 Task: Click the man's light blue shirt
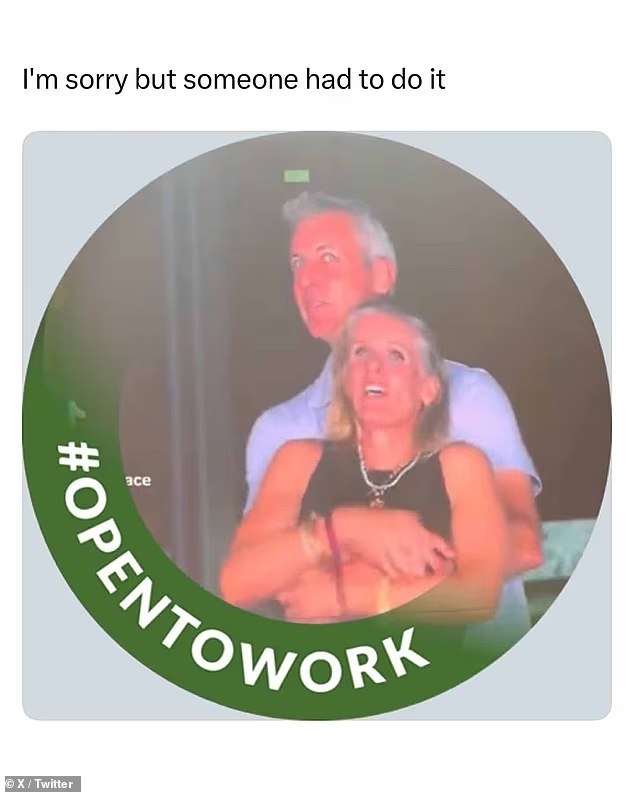[x=490, y=420]
